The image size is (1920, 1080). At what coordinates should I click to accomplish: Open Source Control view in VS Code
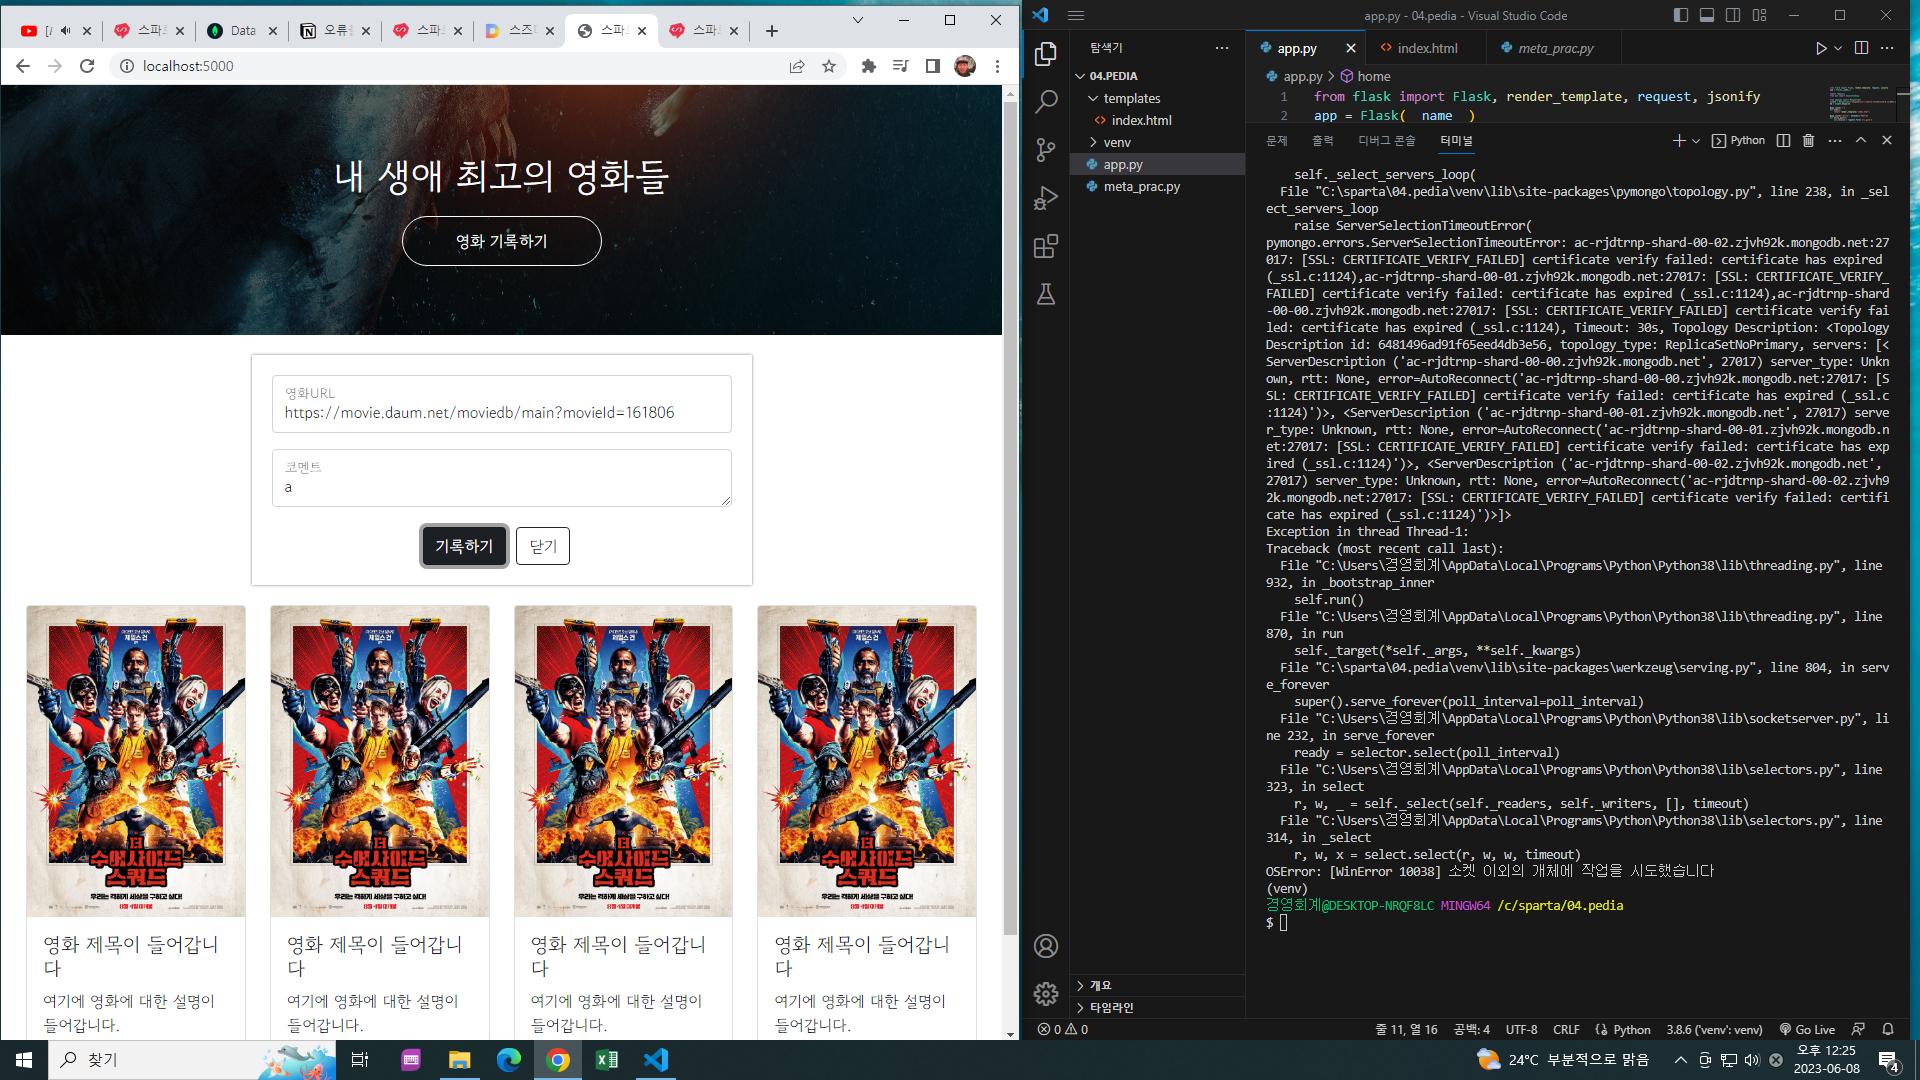pos(1046,149)
